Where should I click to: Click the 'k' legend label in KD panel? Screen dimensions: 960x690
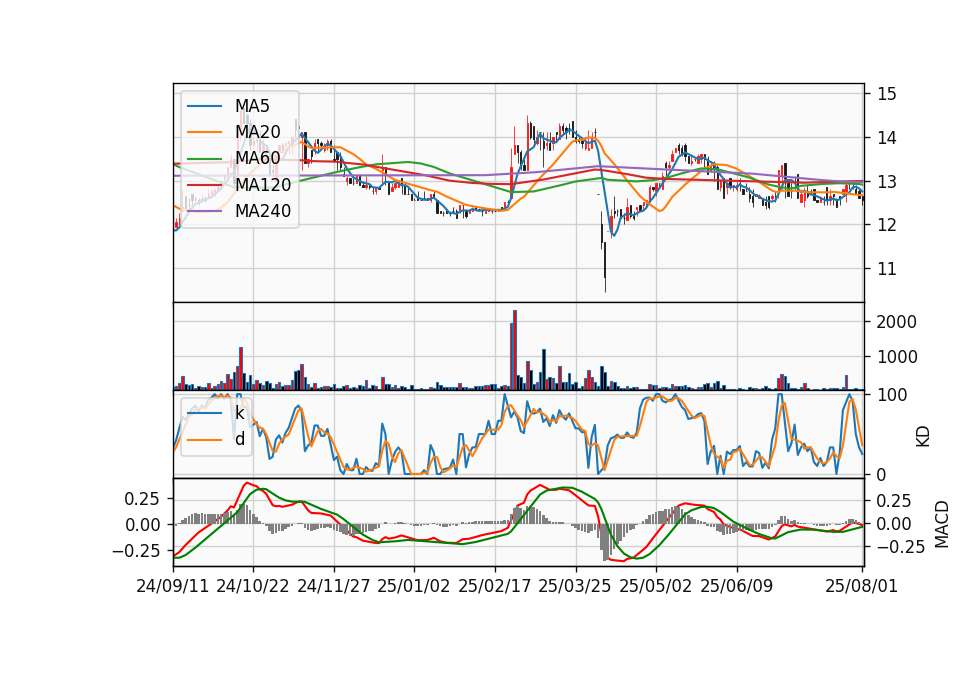pyautogui.click(x=239, y=413)
